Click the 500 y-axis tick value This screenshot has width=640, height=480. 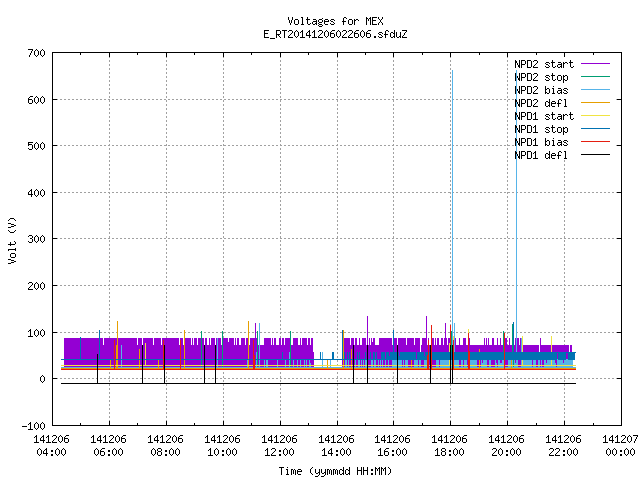point(37,146)
